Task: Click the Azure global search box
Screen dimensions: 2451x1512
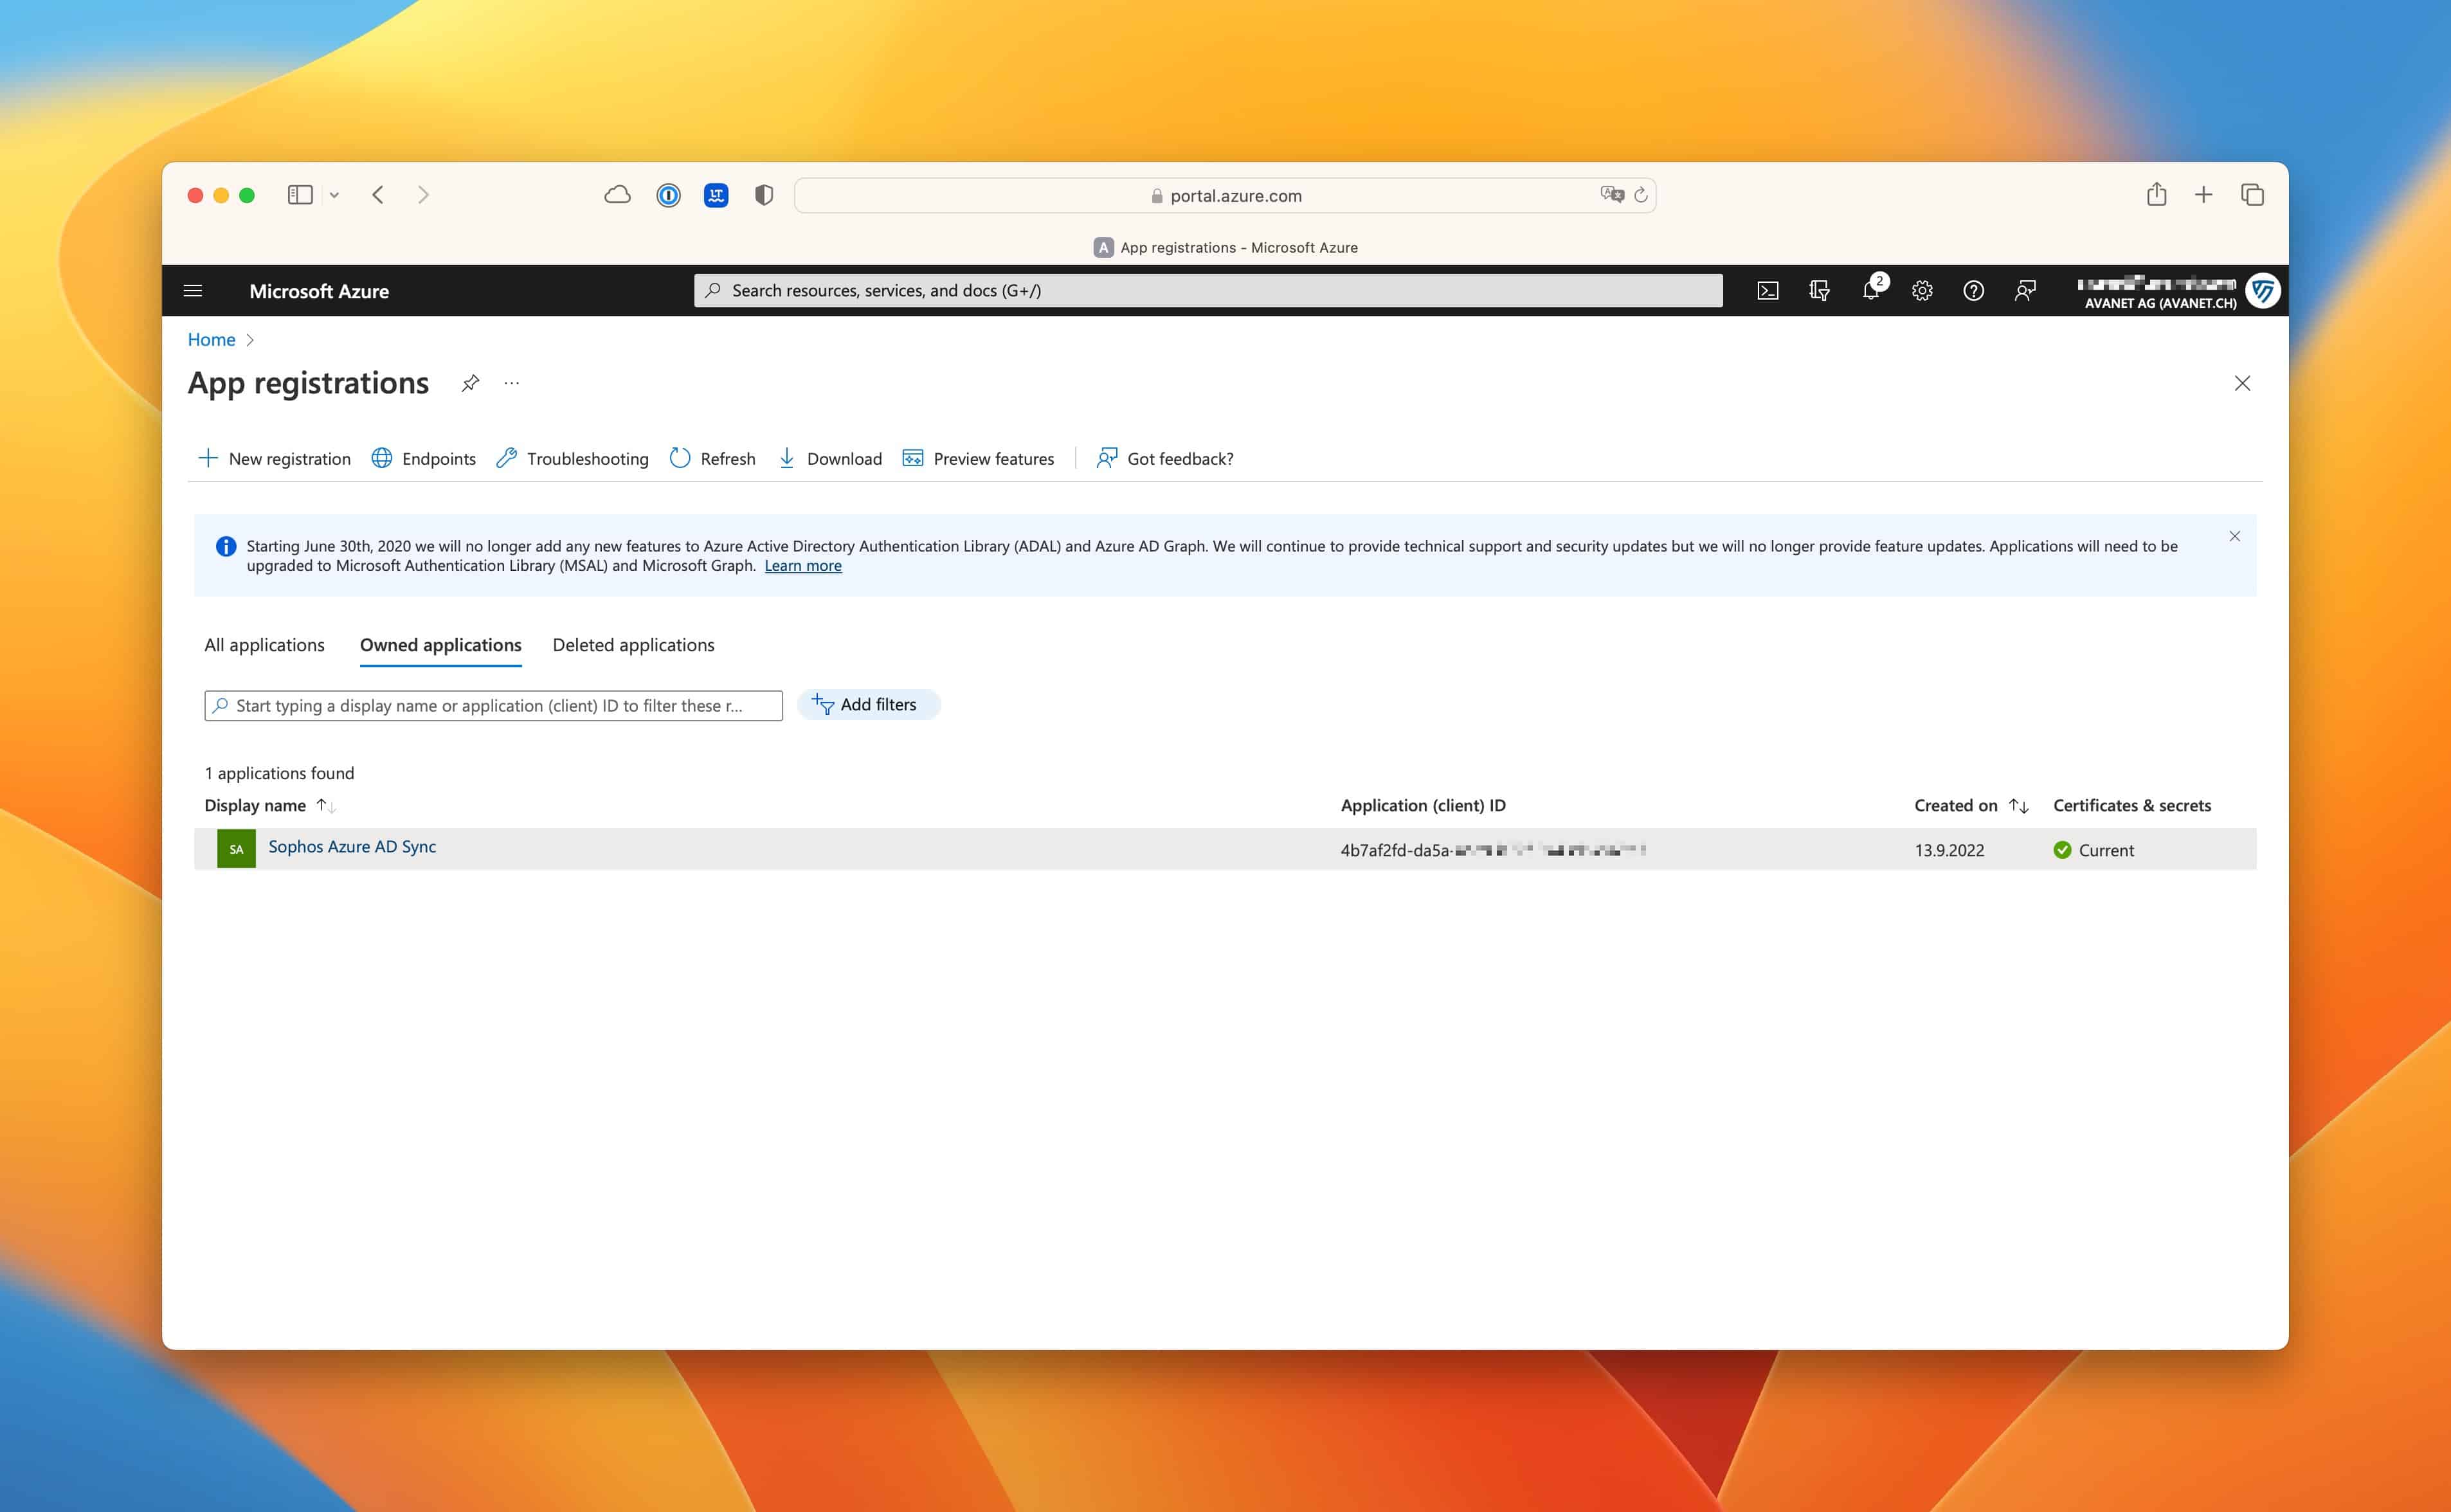Action: point(1208,290)
